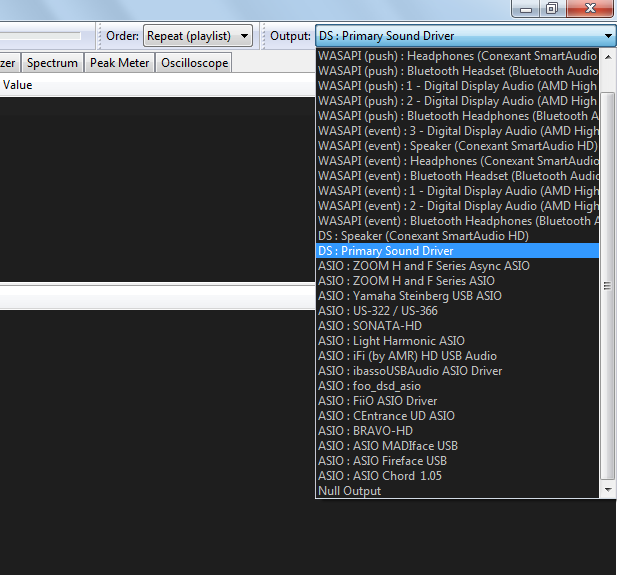Select WASAPI (push) : Headphones (Conexant SmartAudio)
The image size is (617, 575).
pos(458,56)
